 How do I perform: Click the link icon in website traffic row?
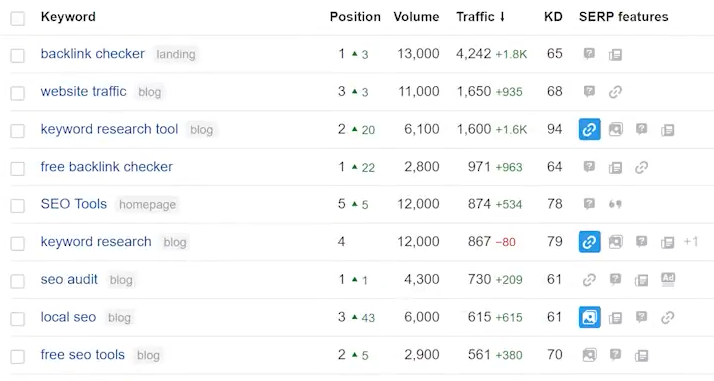[615, 92]
